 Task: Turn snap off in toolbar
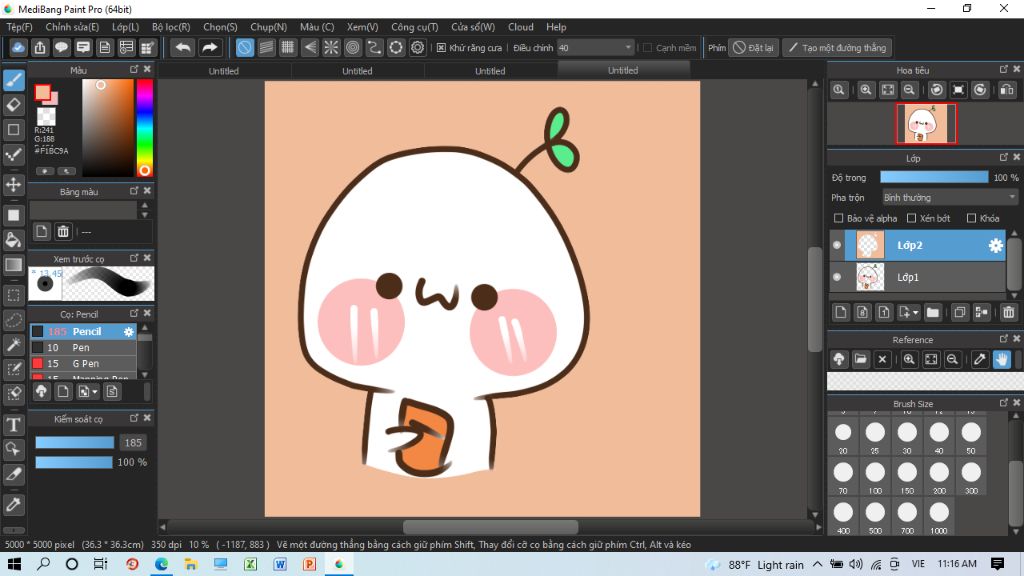click(x=245, y=48)
